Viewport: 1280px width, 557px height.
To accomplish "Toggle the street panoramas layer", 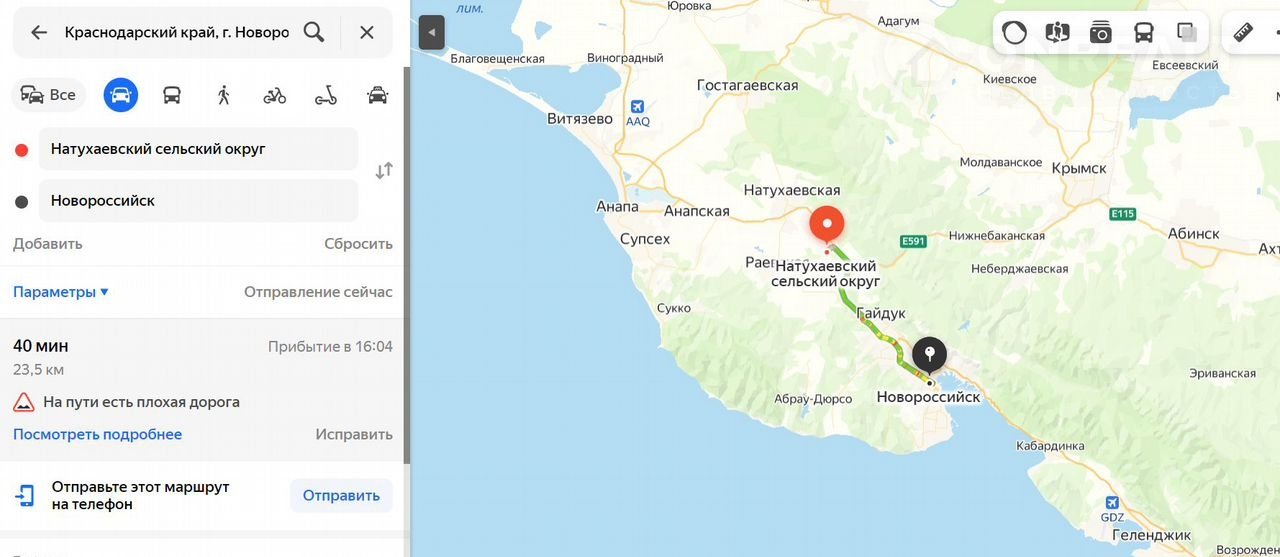I will pyautogui.click(x=1057, y=32).
